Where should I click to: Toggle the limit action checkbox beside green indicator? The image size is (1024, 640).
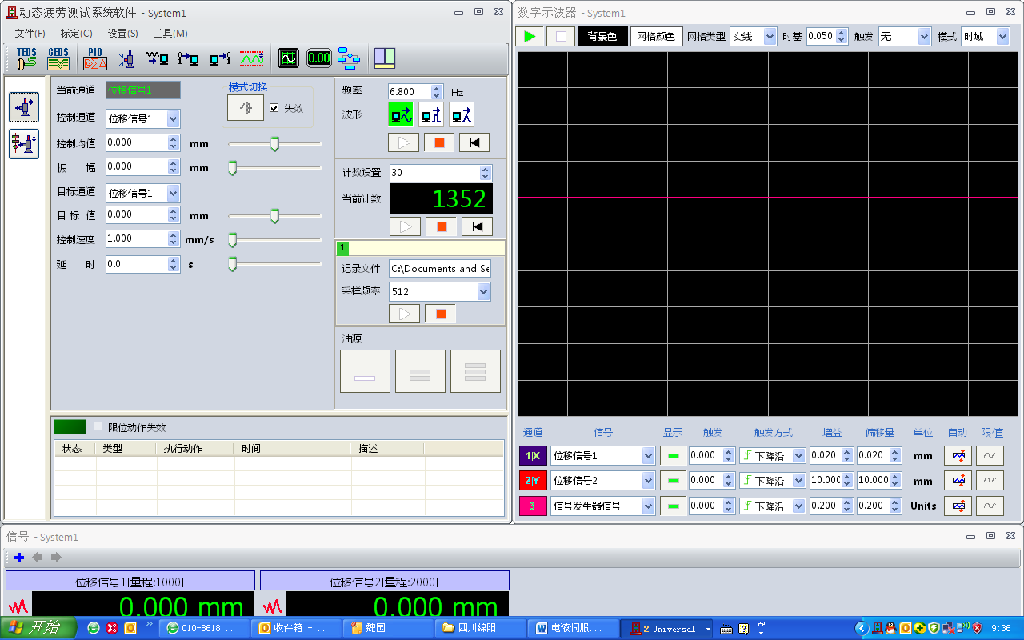click(98, 426)
